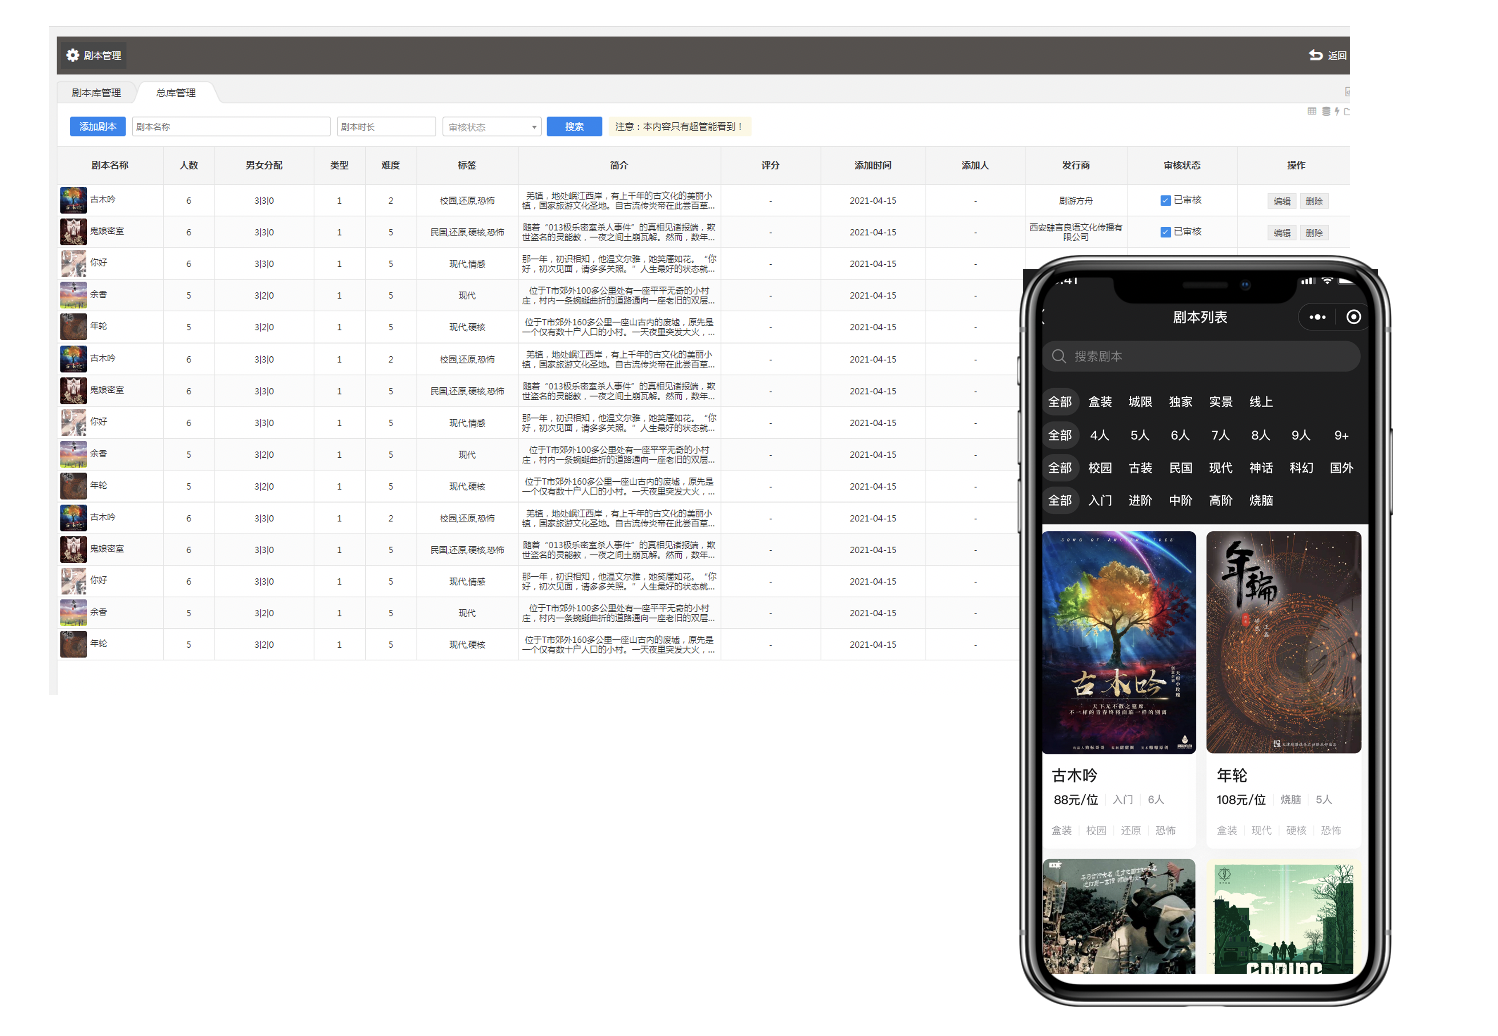The width and height of the screenshot is (1498, 1036).
Task: Click the 男女分配 column header
Action: coord(264,166)
